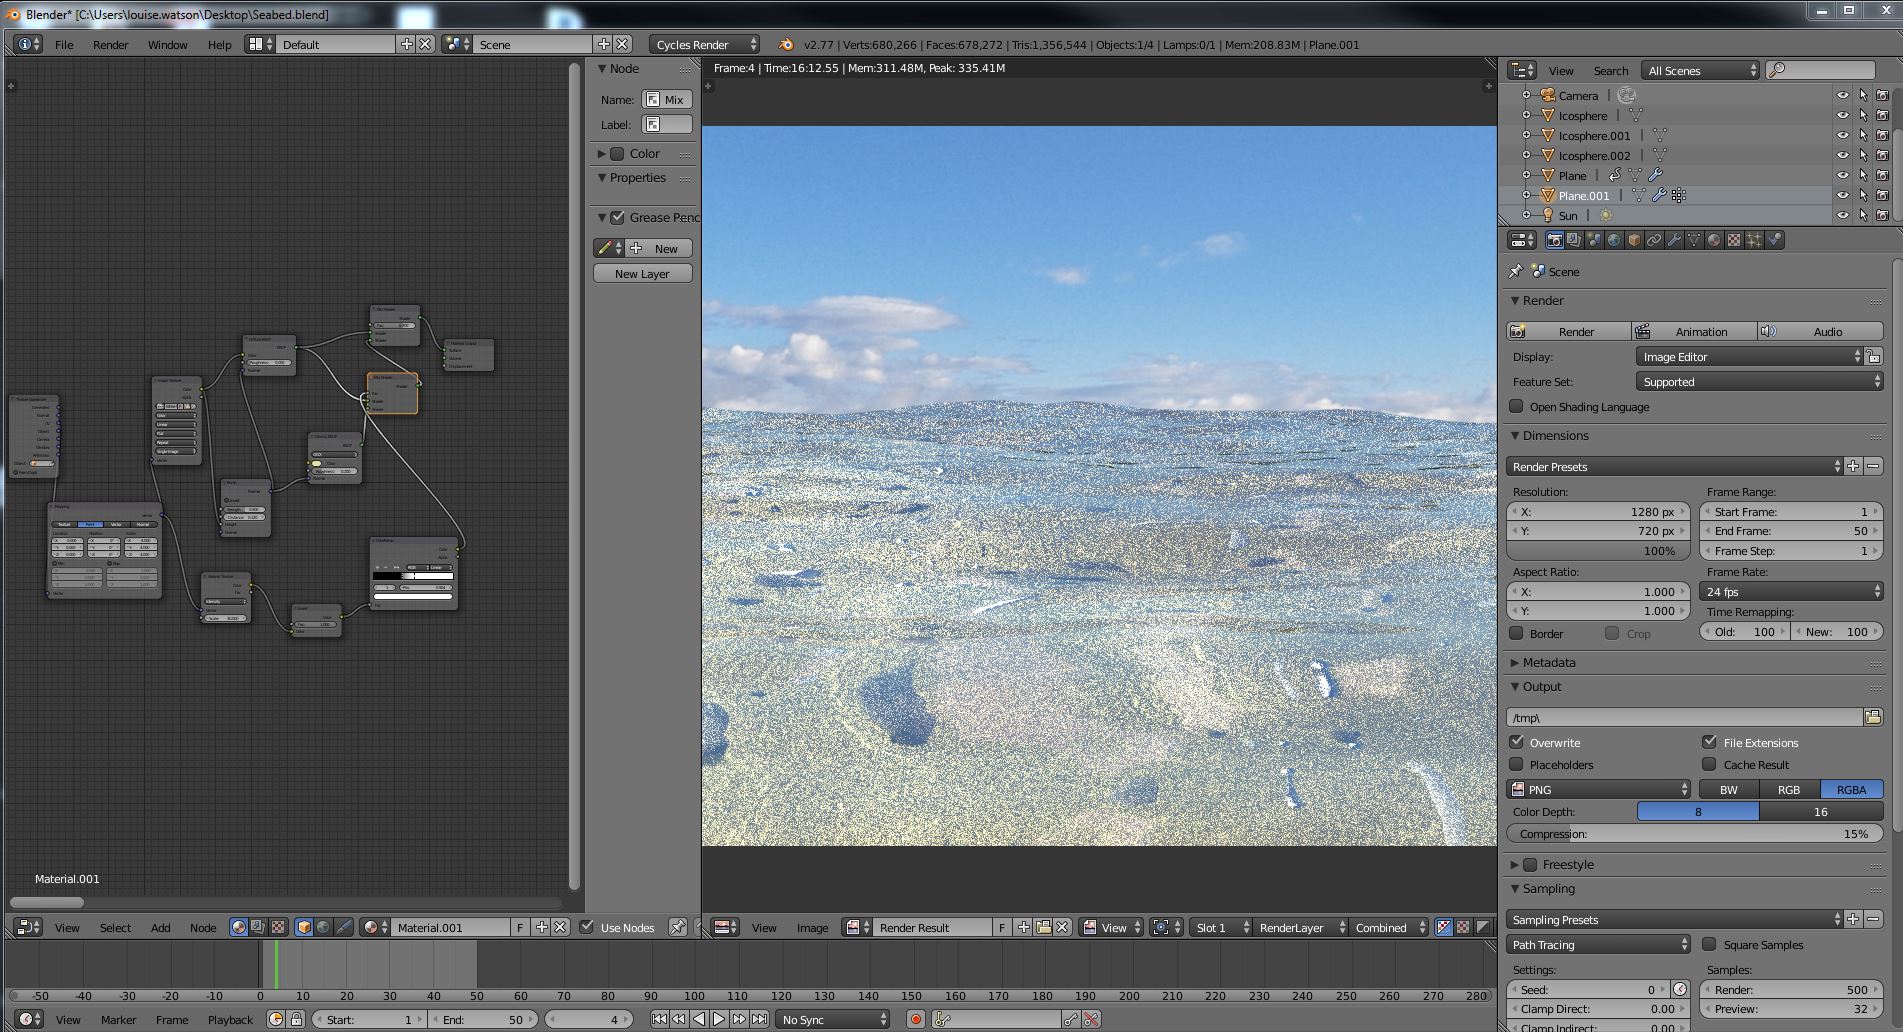This screenshot has height=1032, width=1903.
Task: Click New Layer in Grease Pencil panel
Action: point(642,273)
